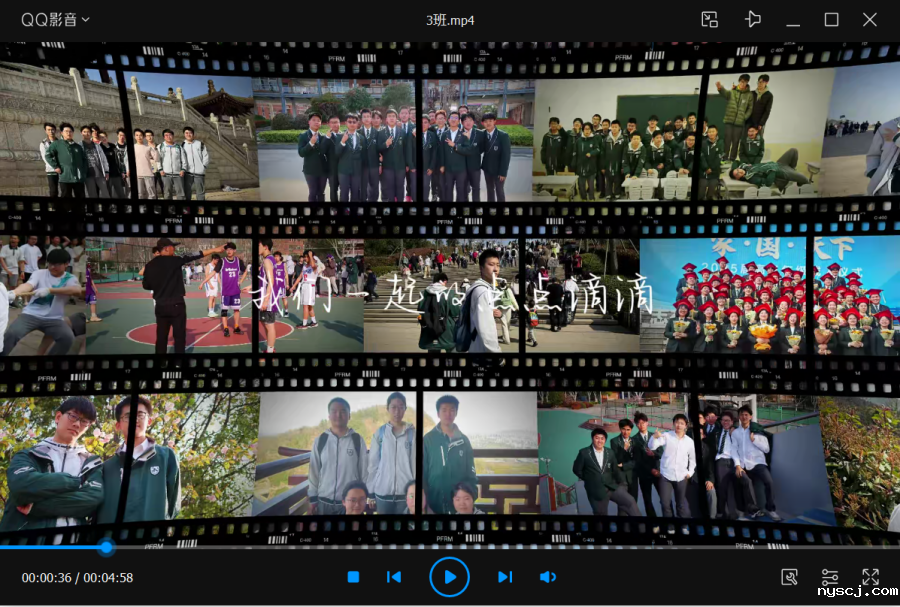Image resolution: width=900 pixels, height=607 pixels.
Task: Minimize the QQ影音 window
Action: pos(793,20)
